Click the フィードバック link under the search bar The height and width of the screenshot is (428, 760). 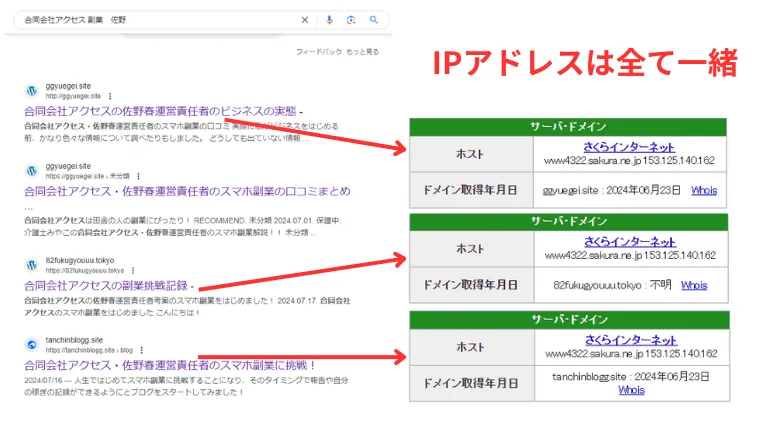(318, 51)
